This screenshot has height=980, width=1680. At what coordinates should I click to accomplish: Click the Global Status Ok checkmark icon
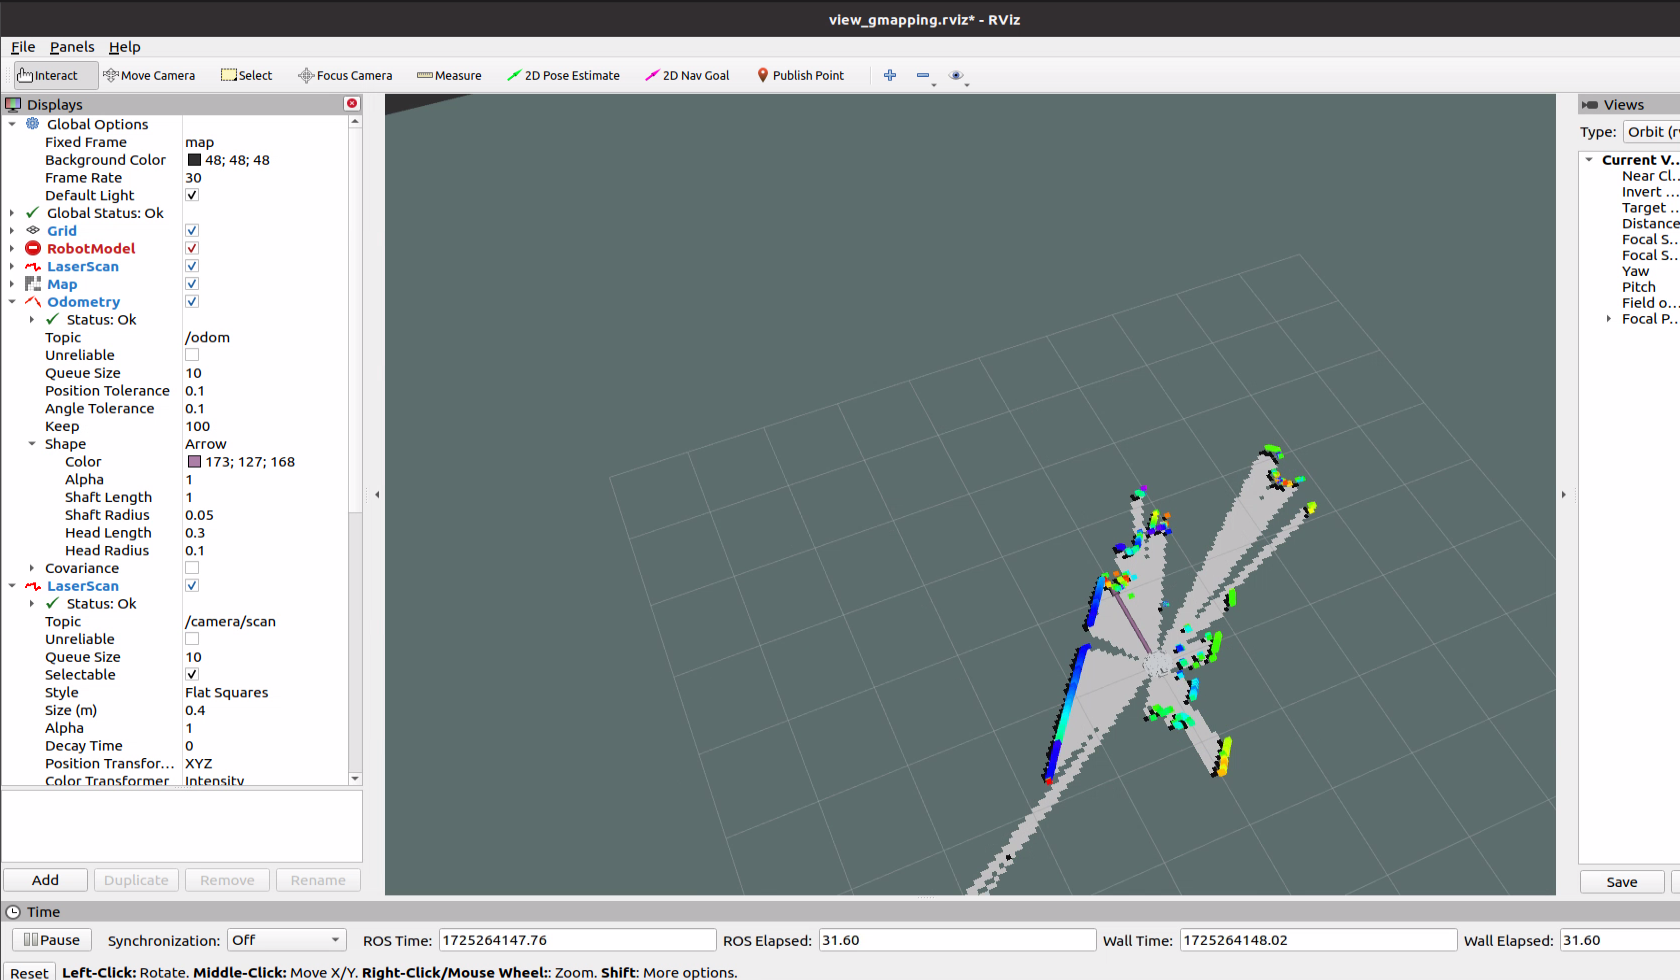[x=33, y=213]
